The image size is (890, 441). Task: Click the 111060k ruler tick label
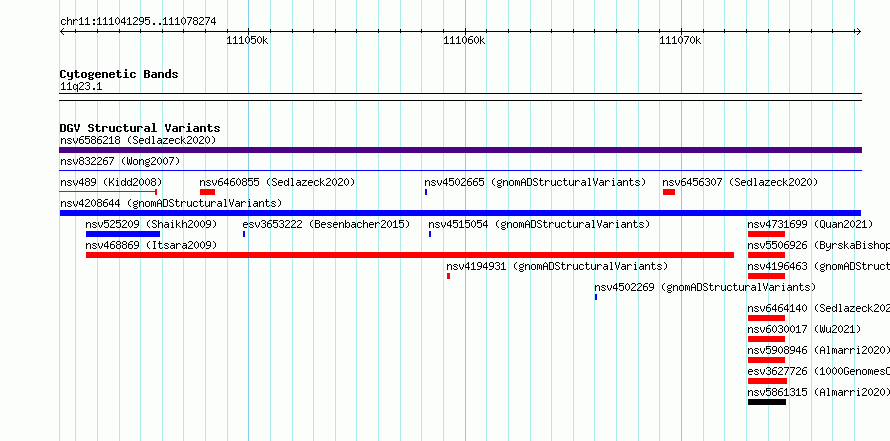(464, 40)
